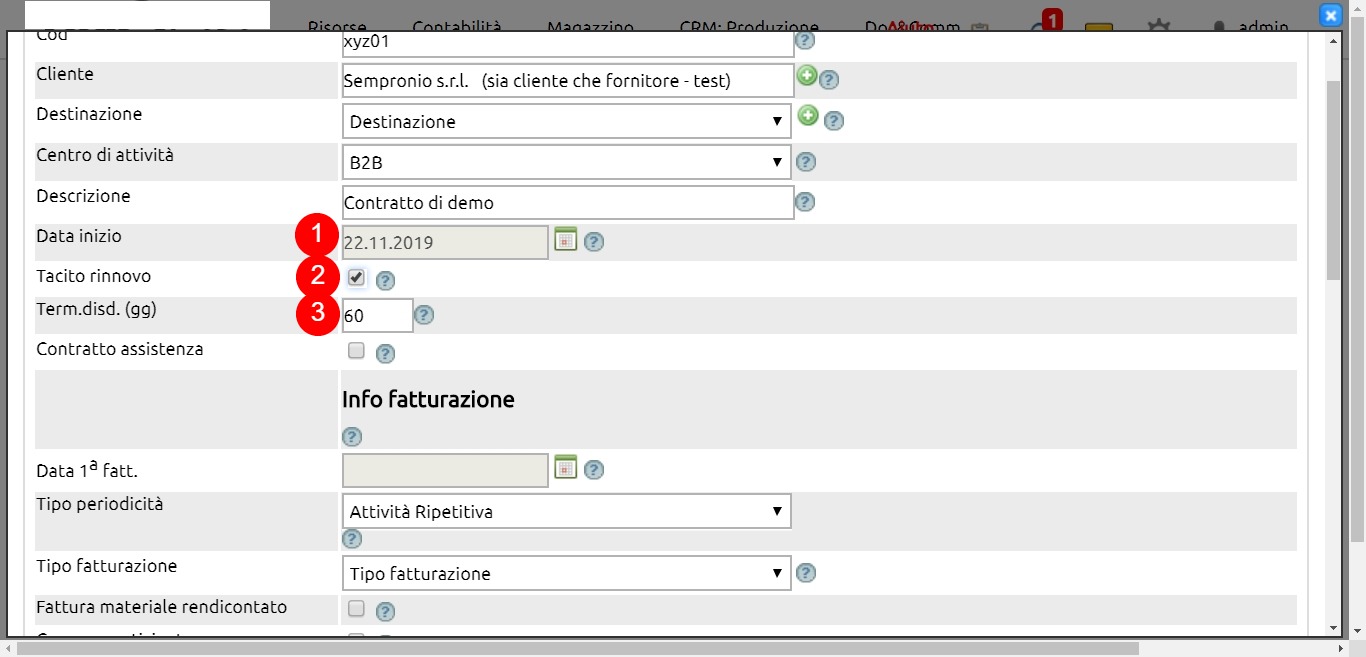1366x657 pixels.
Task: Click the Data inizio date field
Action: point(445,242)
